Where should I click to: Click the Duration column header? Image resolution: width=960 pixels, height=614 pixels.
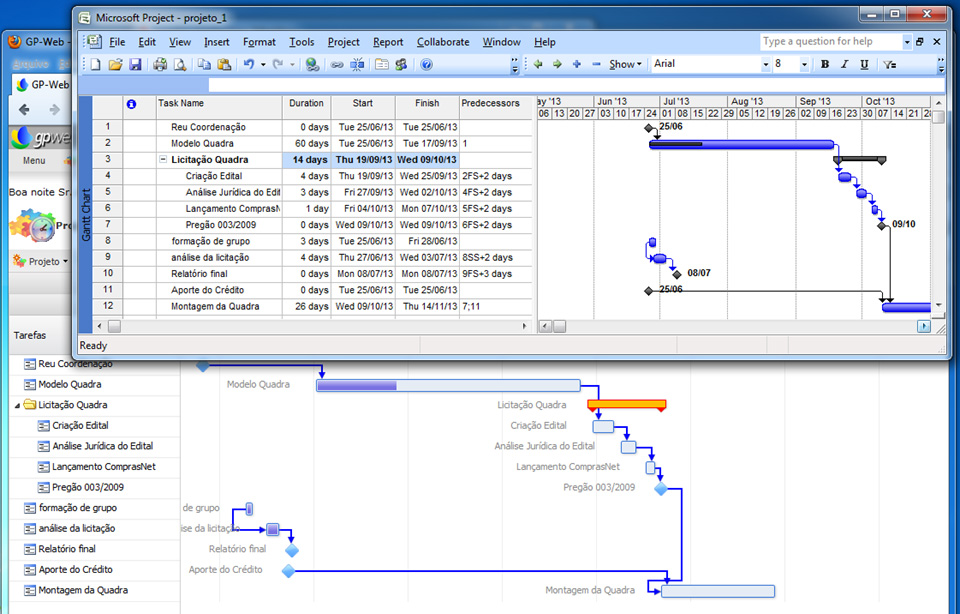point(307,107)
